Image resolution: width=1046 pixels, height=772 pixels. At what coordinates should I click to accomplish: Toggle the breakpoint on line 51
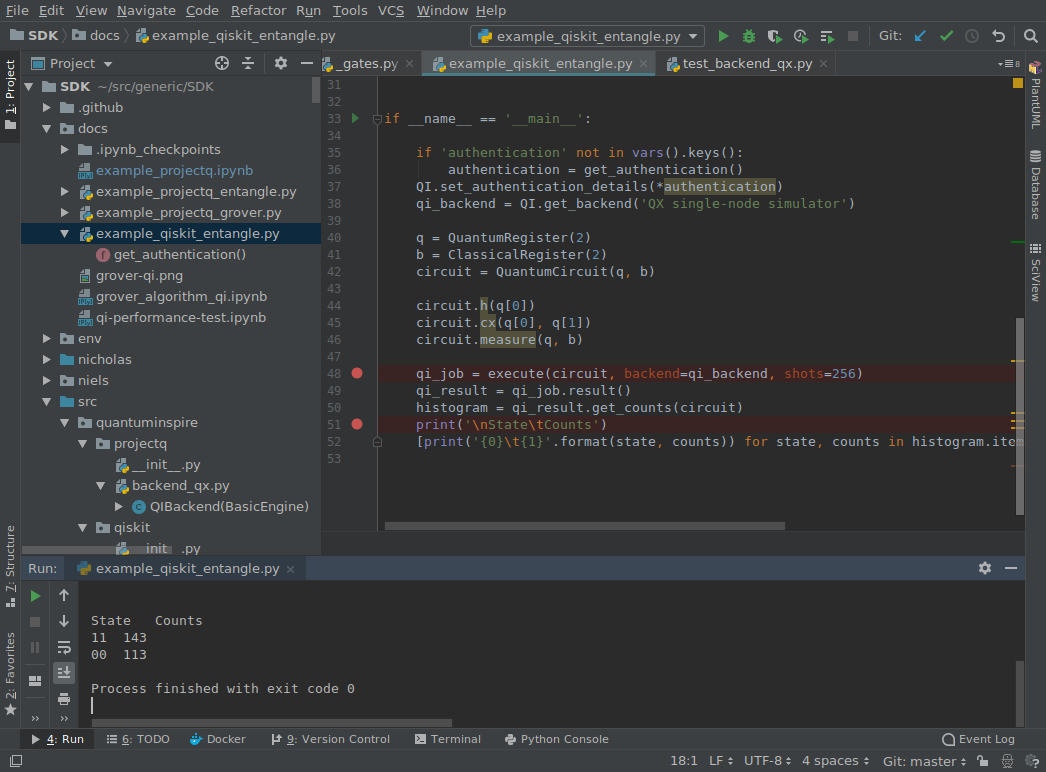[x=357, y=424]
